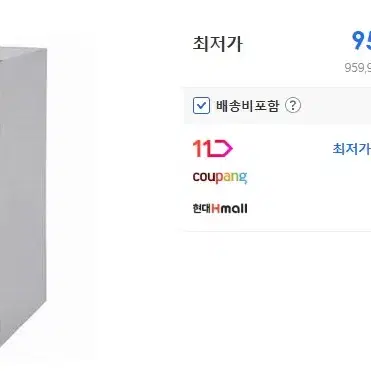Image resolution: width=371 pixels, height=371 pixels.
Task: Open the coupang seller logo
Action: [220, 177]
